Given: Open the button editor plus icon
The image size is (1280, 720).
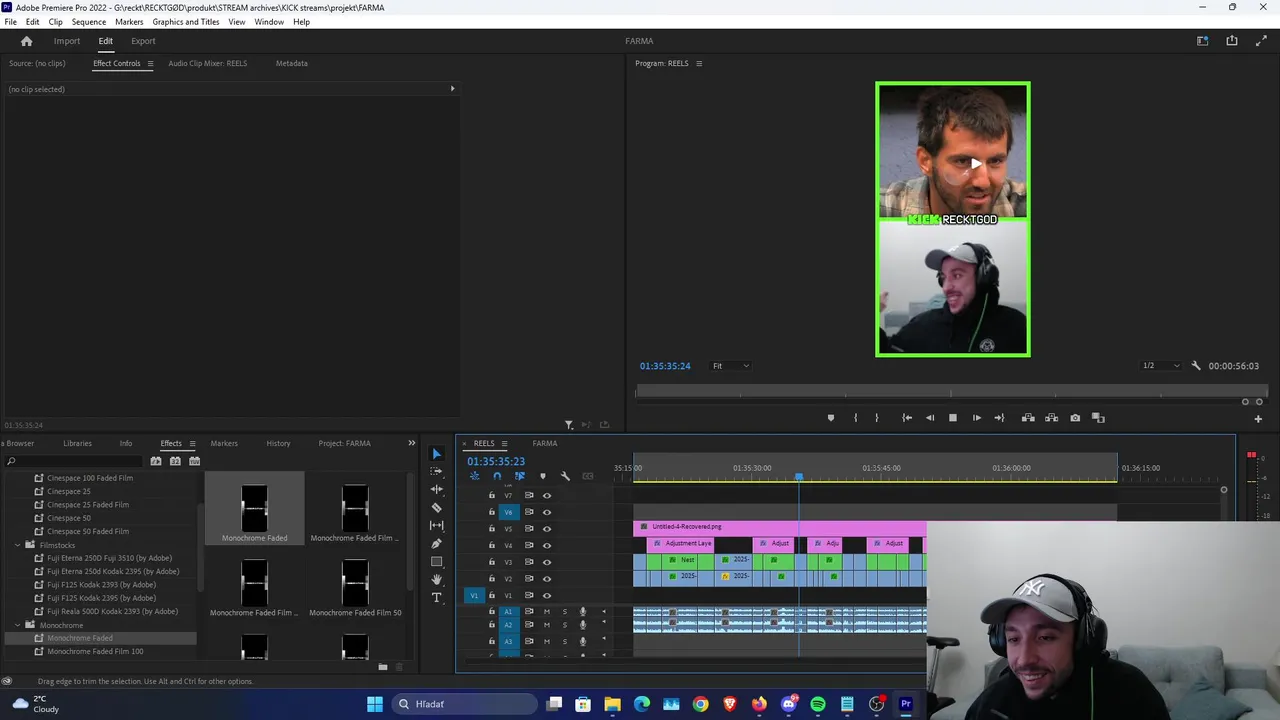Looking at the screenshot, I should [1258, 418].
